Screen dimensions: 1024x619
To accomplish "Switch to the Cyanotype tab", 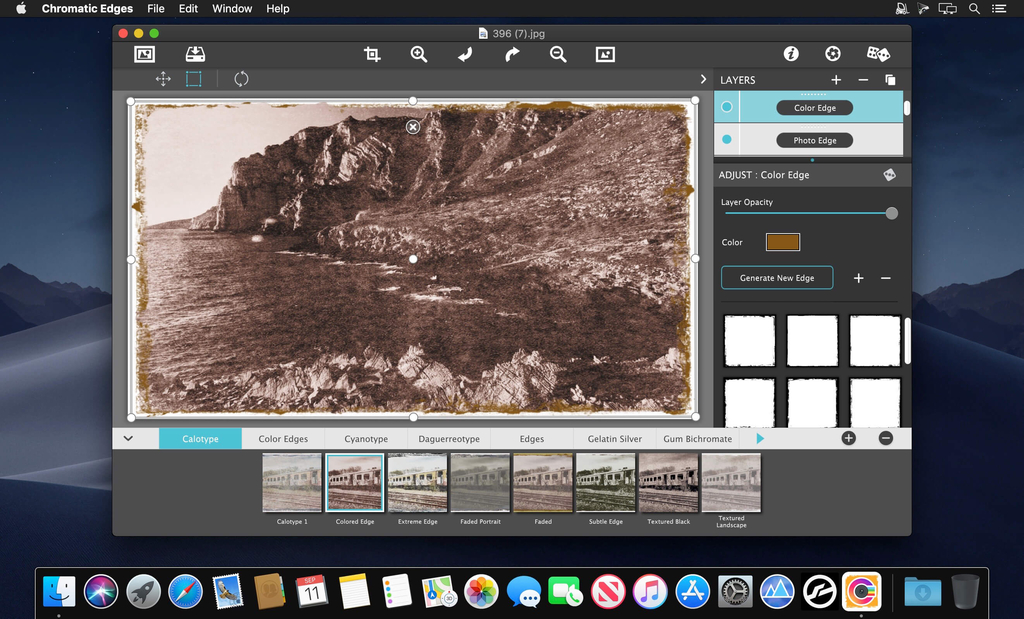I will [366, 439].
